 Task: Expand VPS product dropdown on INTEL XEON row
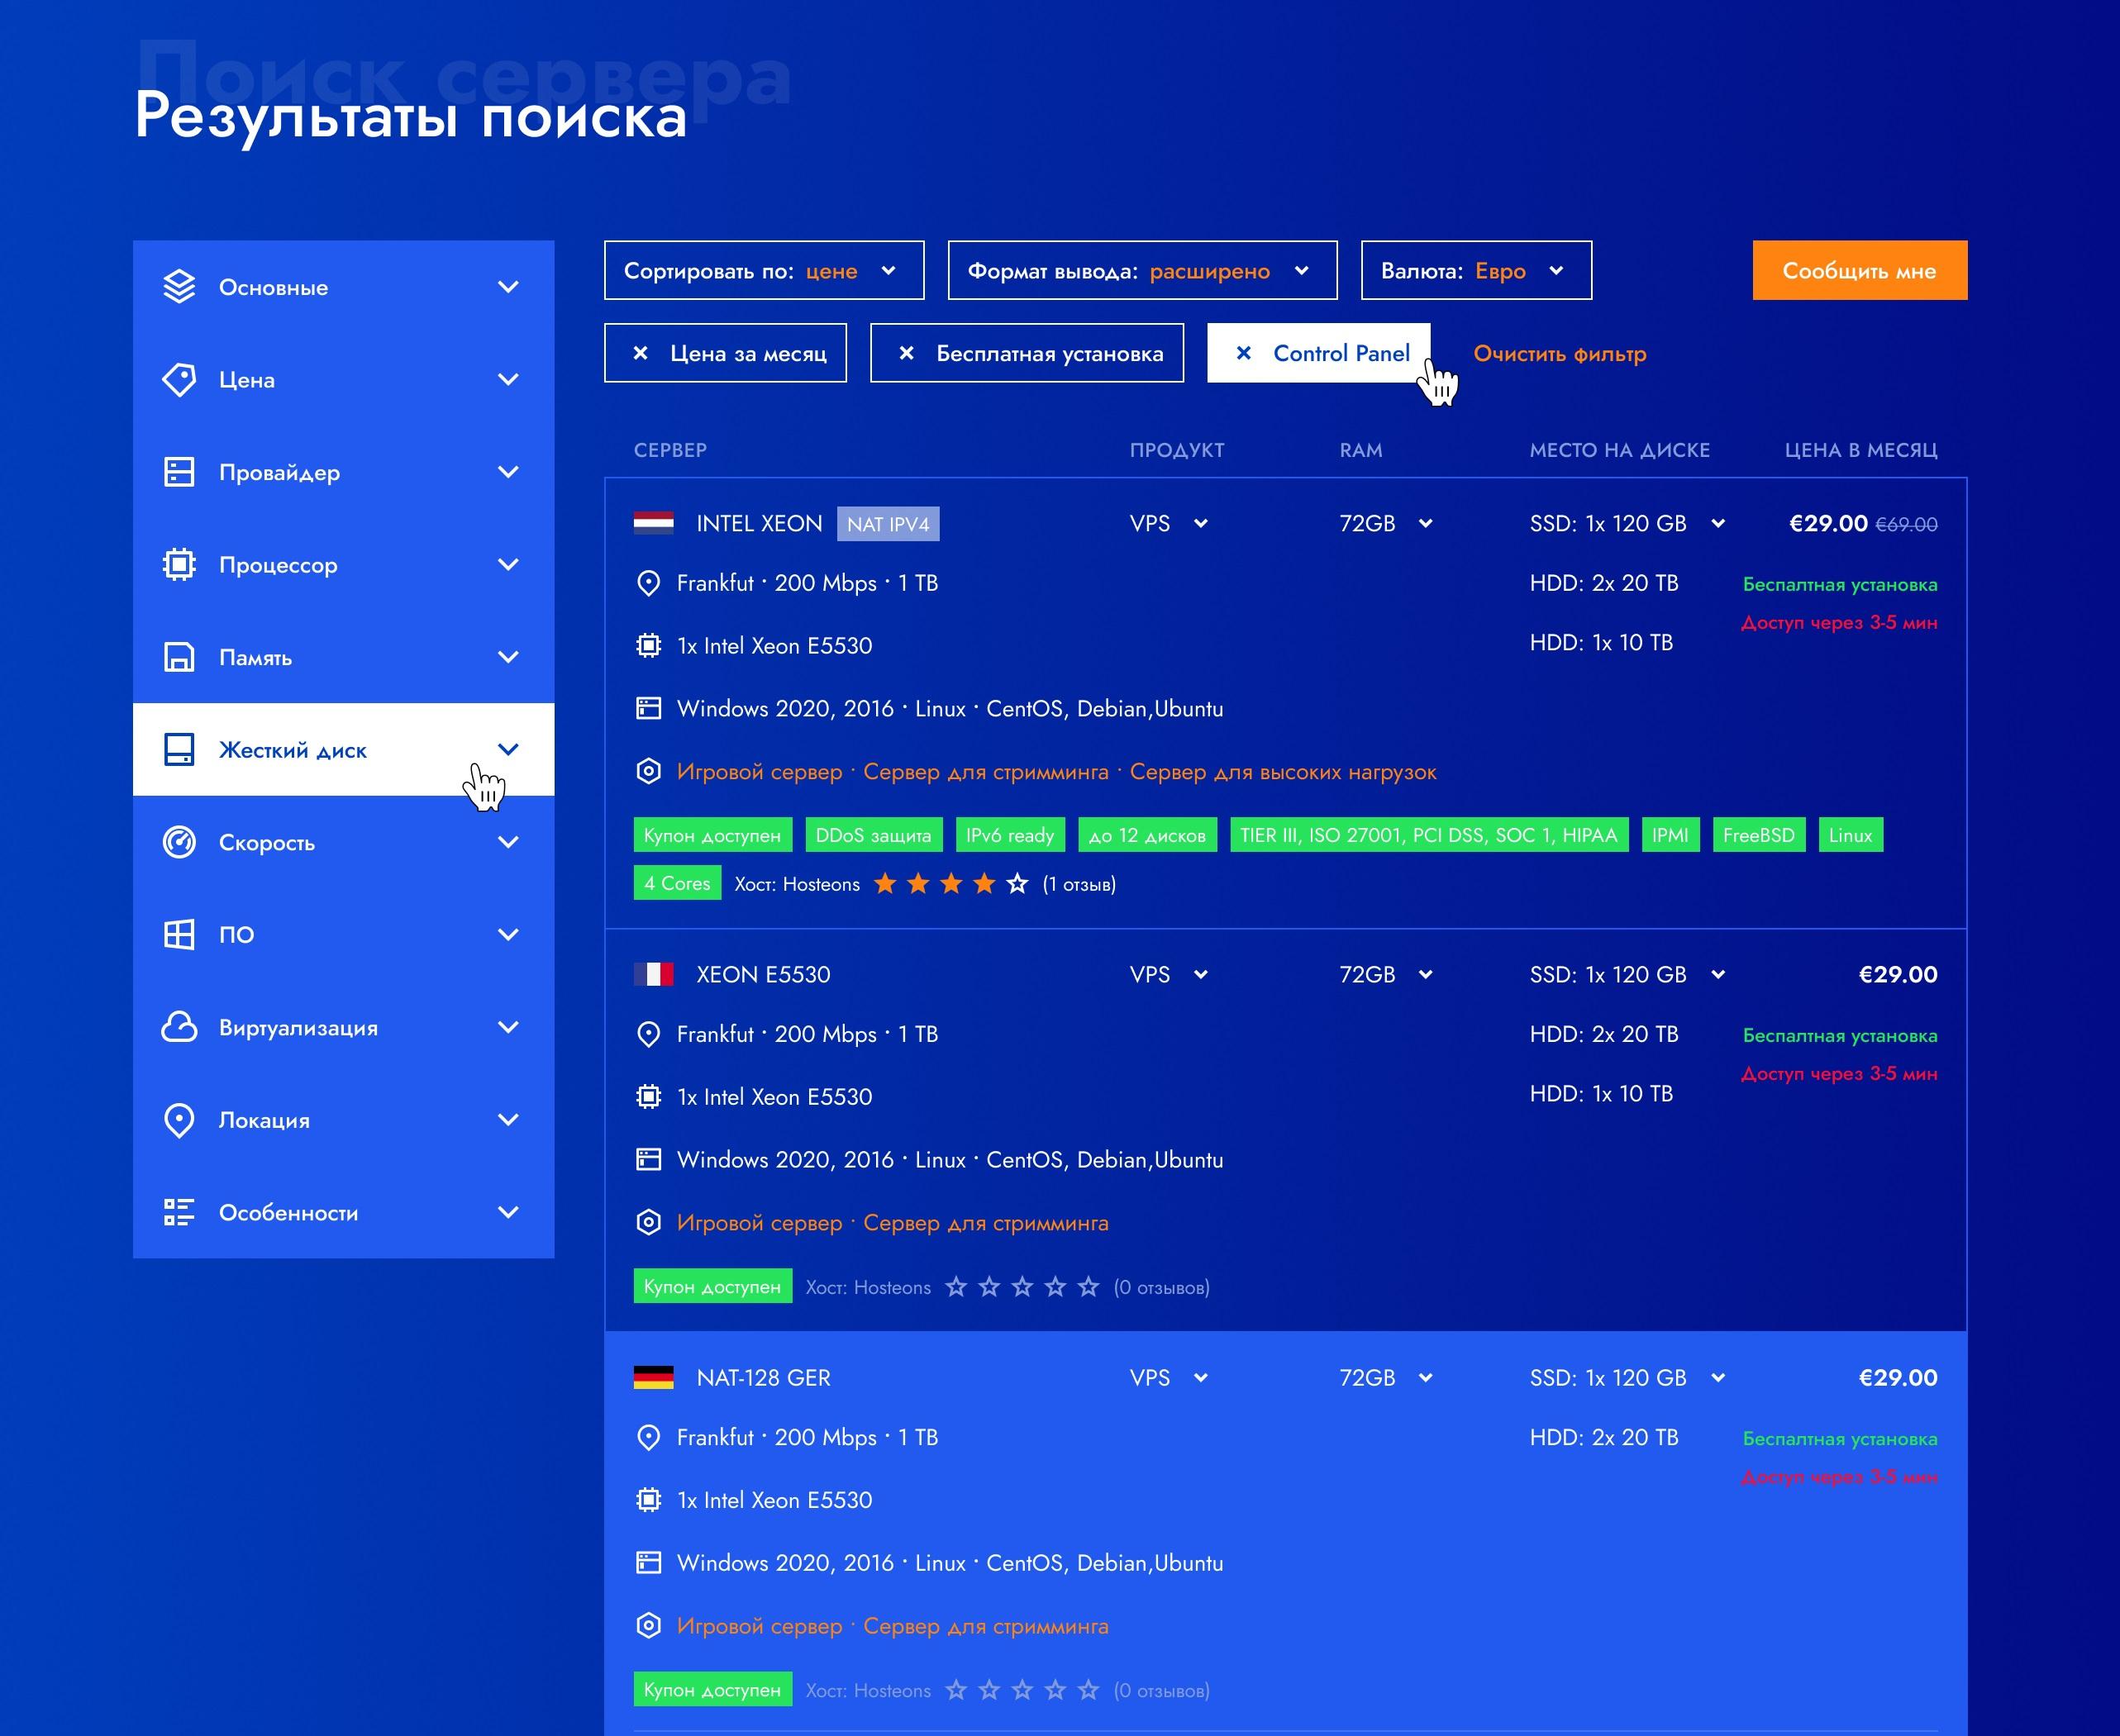point(1201,523)
